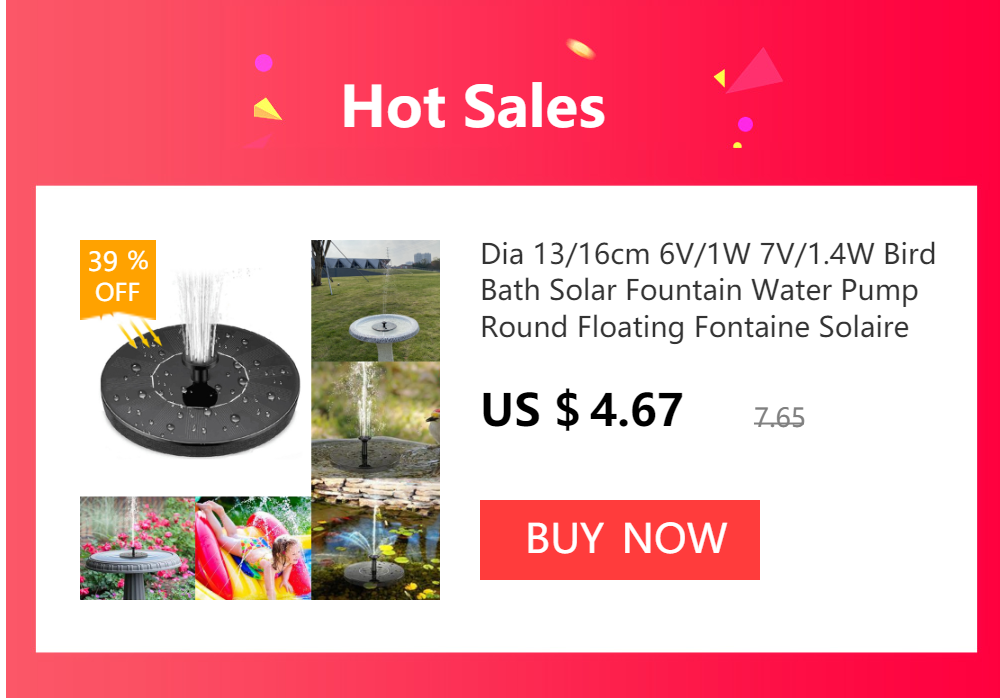
Task: Click the magenta dot below pink triangle
Action: point(745,124)
